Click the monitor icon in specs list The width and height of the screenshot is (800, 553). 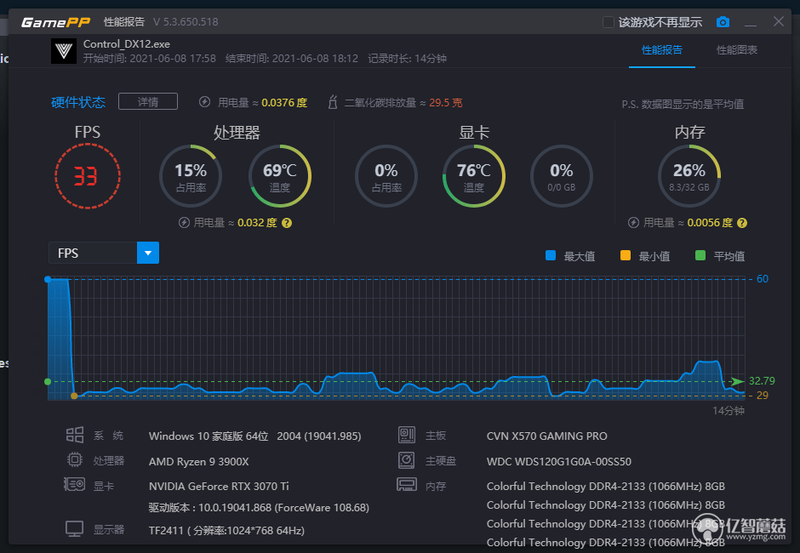(74, 529)
